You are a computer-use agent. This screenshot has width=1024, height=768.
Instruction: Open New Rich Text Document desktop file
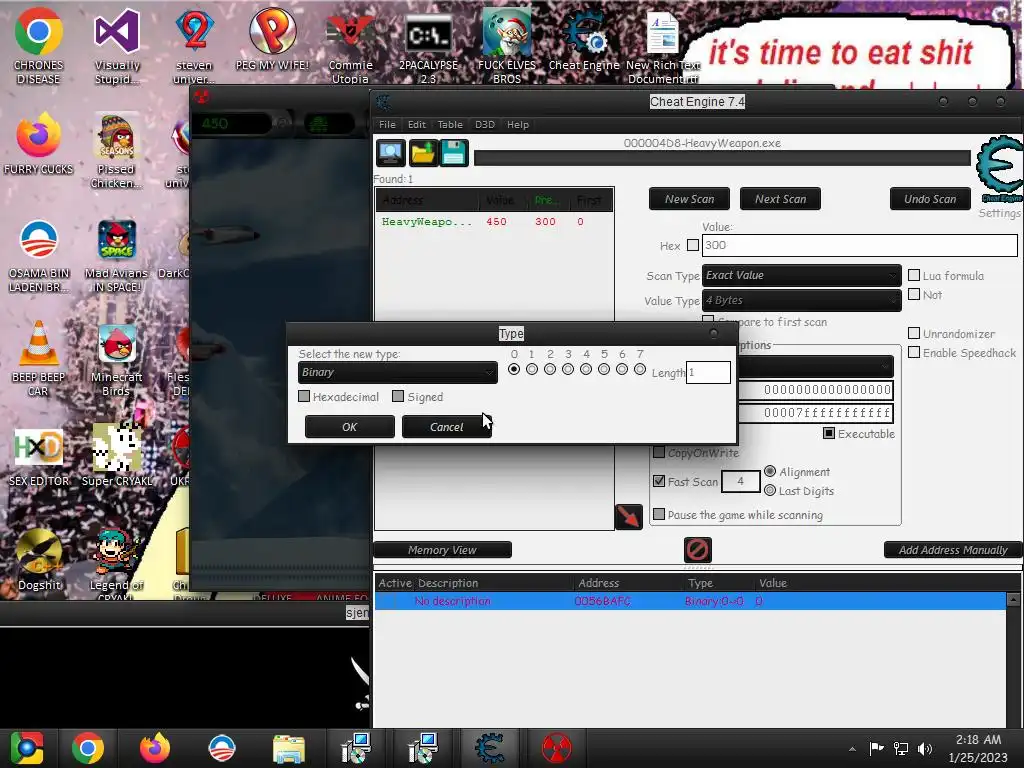[x=663, y=46]
